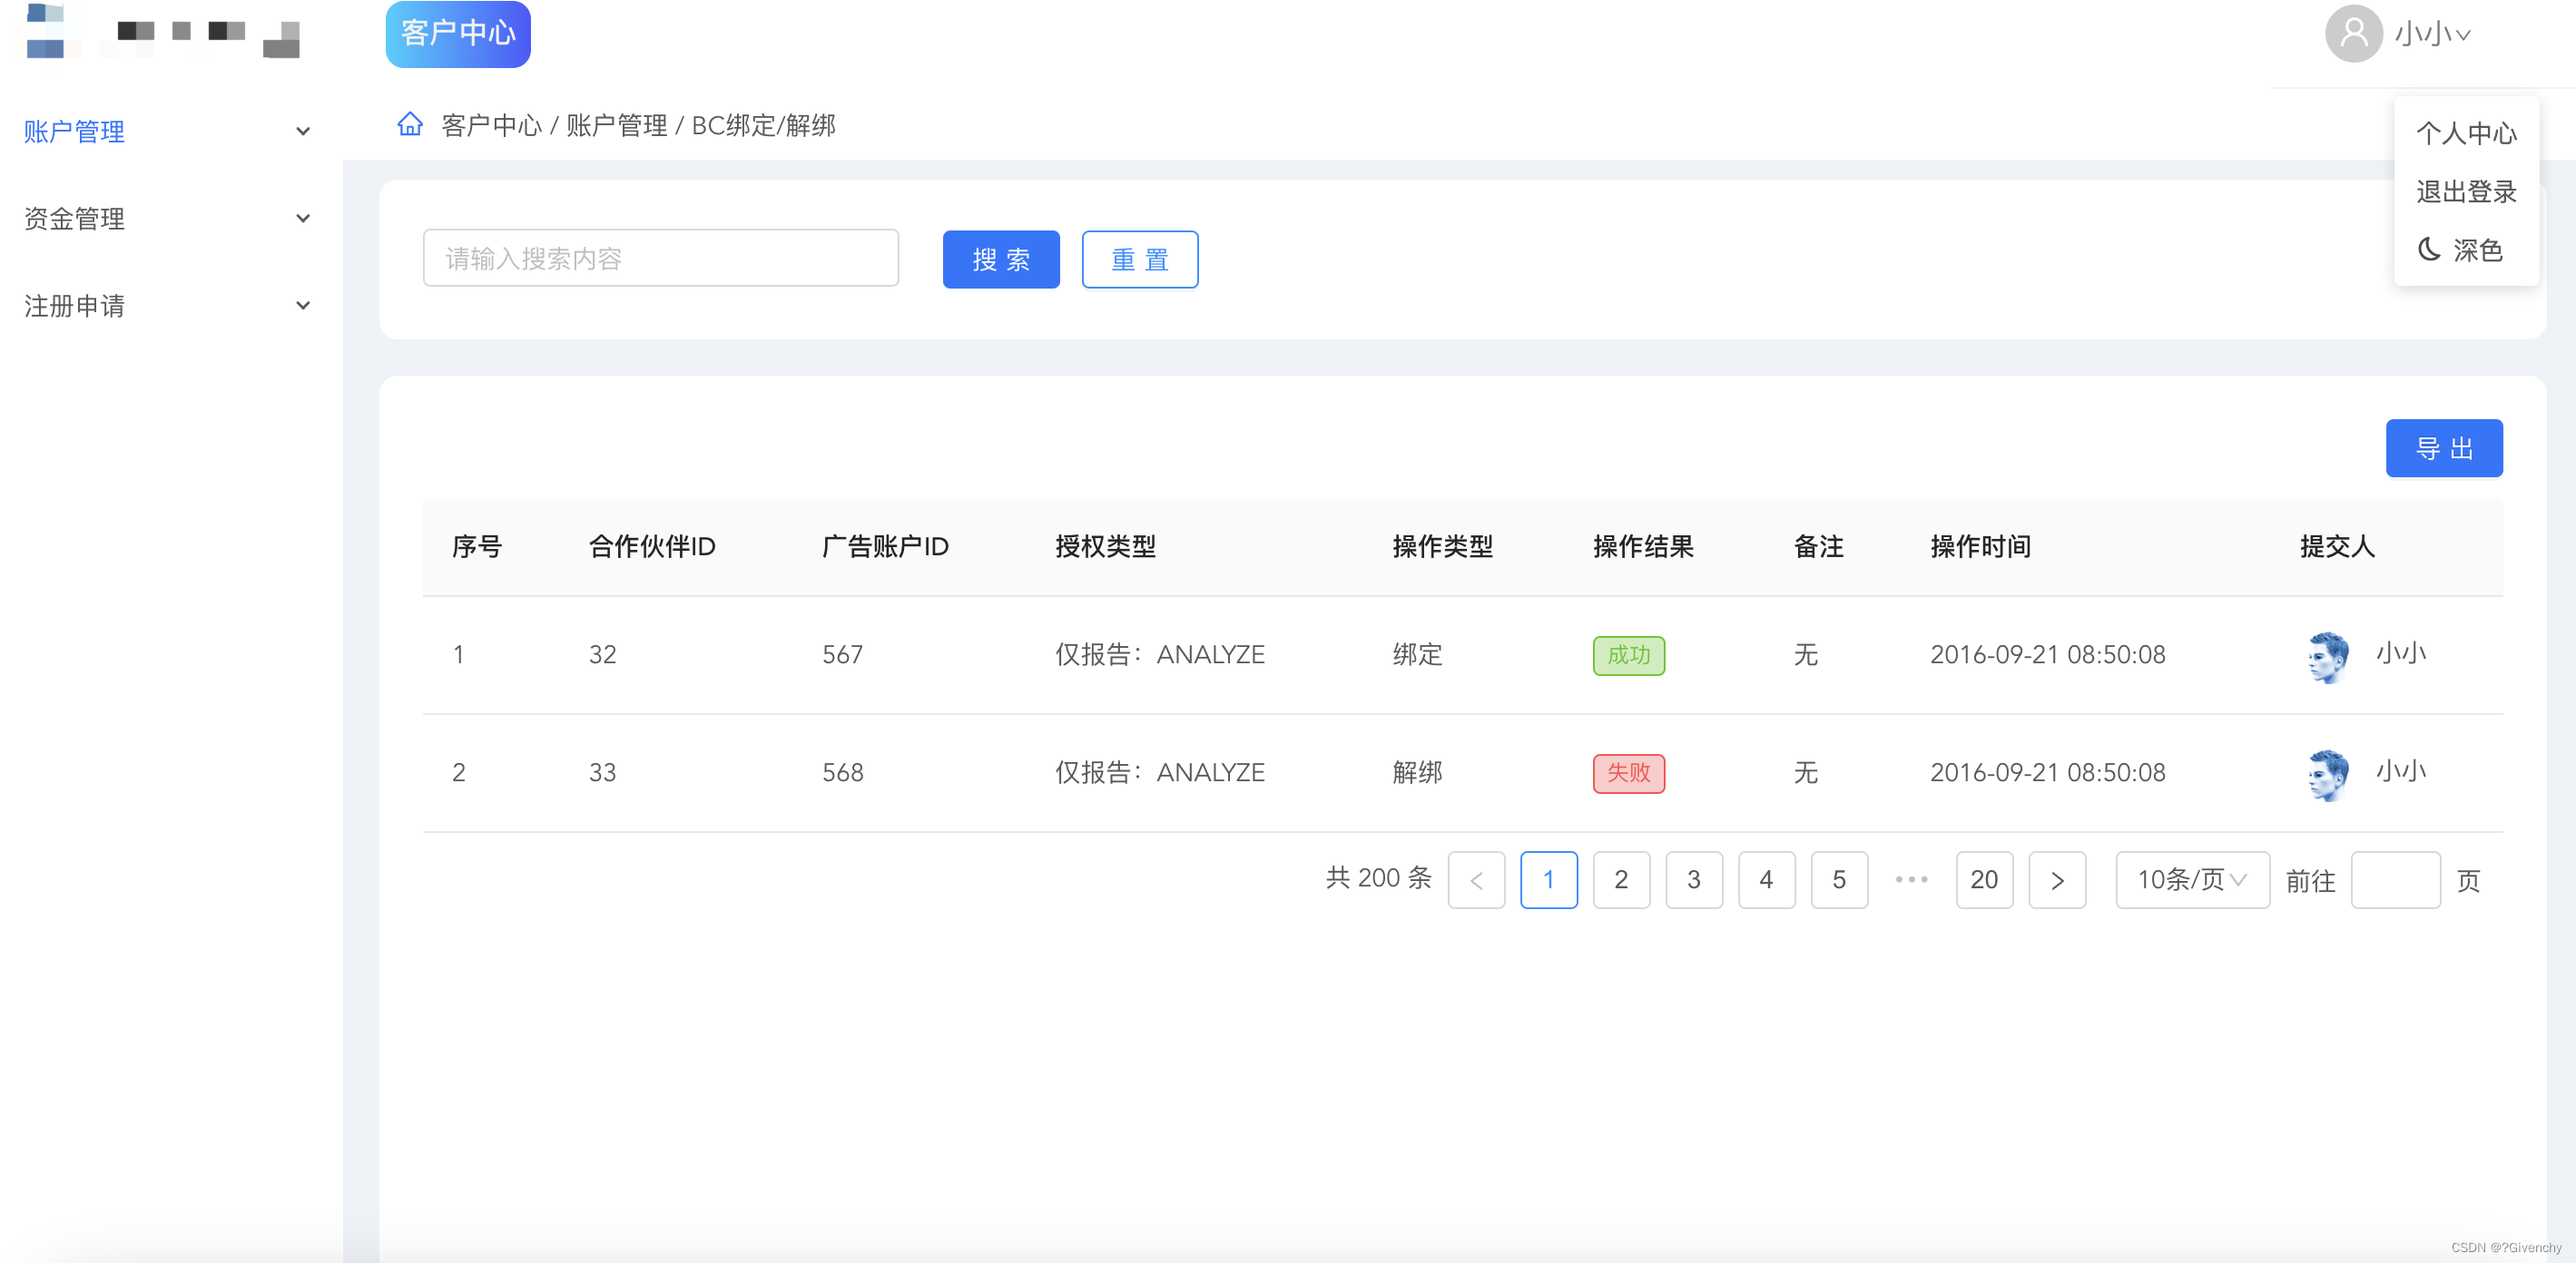Screen dimensions: 2576x1263
Task: Click the 备注 column header
Action: pos(1819,547)
